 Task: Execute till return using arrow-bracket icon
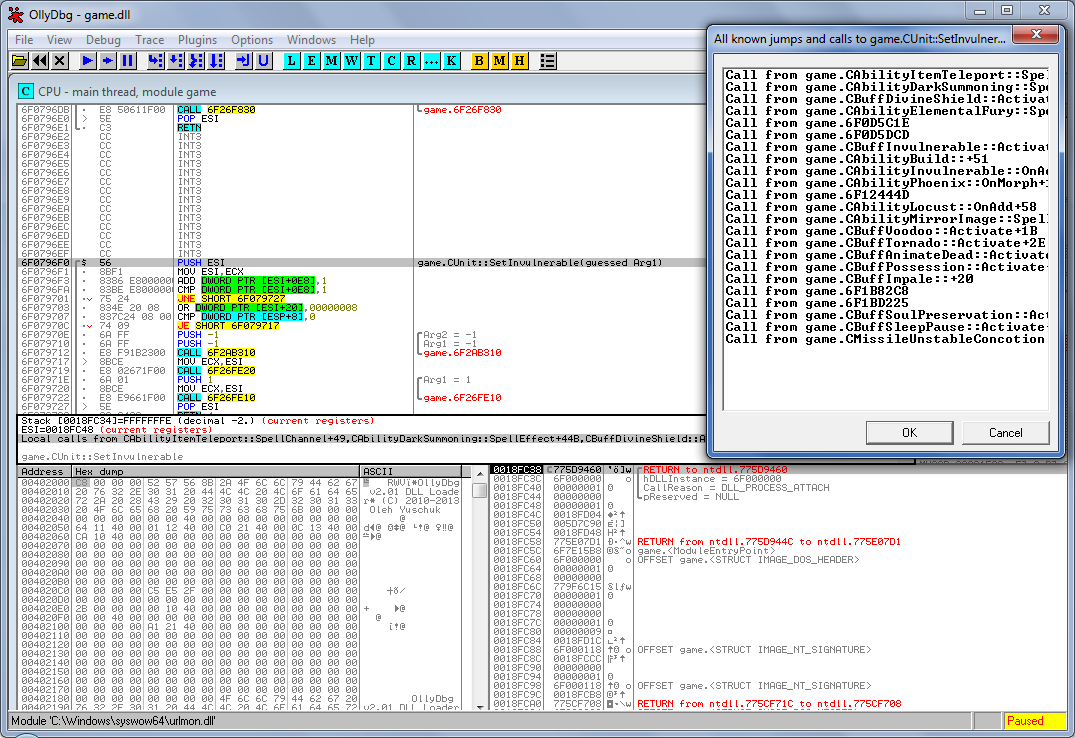(x=243, y=61)
